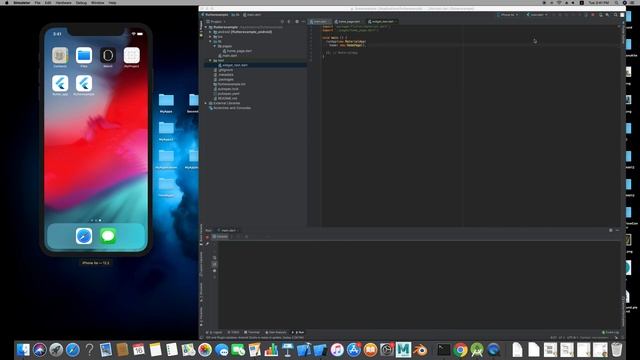Image resolution: width=640 pixels, height=360 pixels.
Task: Open Google Chrome from the Dock
Action: pos(460,350)
